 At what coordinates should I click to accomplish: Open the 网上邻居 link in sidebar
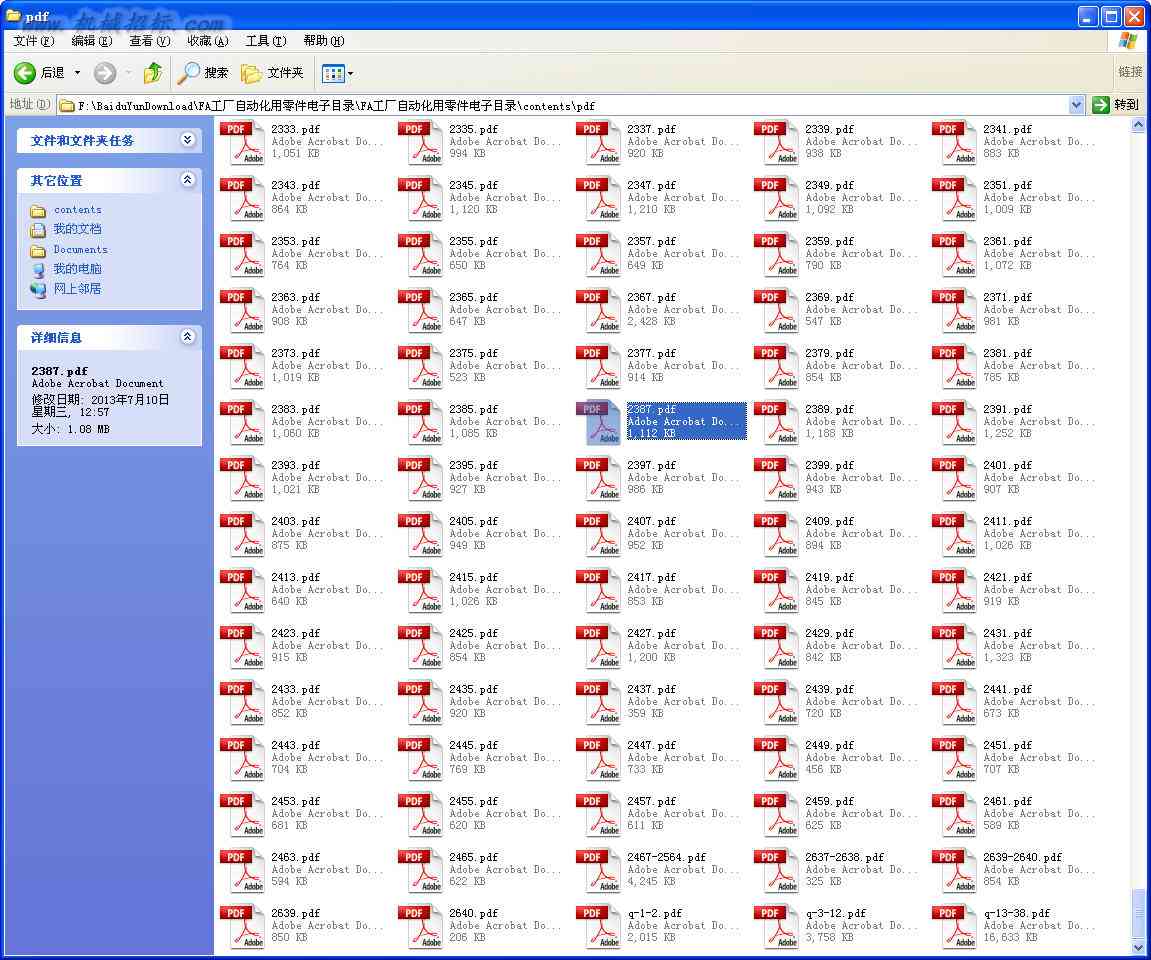[77, 288]
